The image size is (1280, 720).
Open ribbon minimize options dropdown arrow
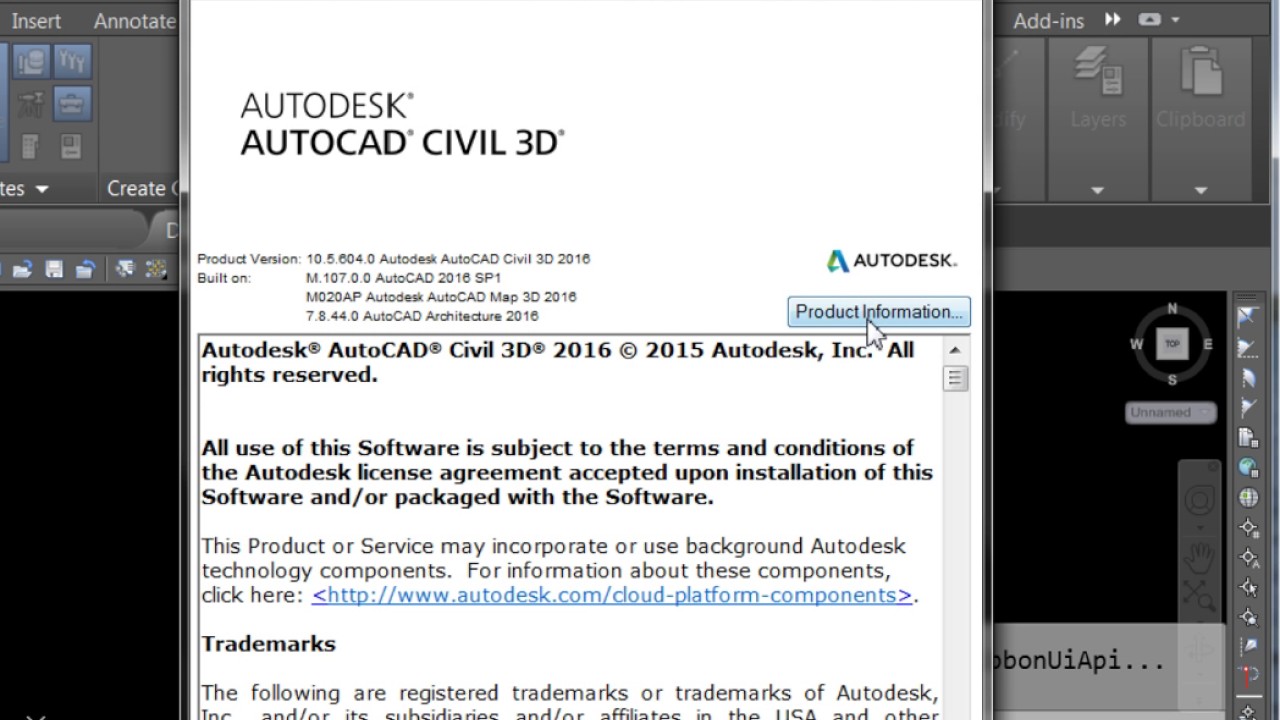(x=1175, y=20)
